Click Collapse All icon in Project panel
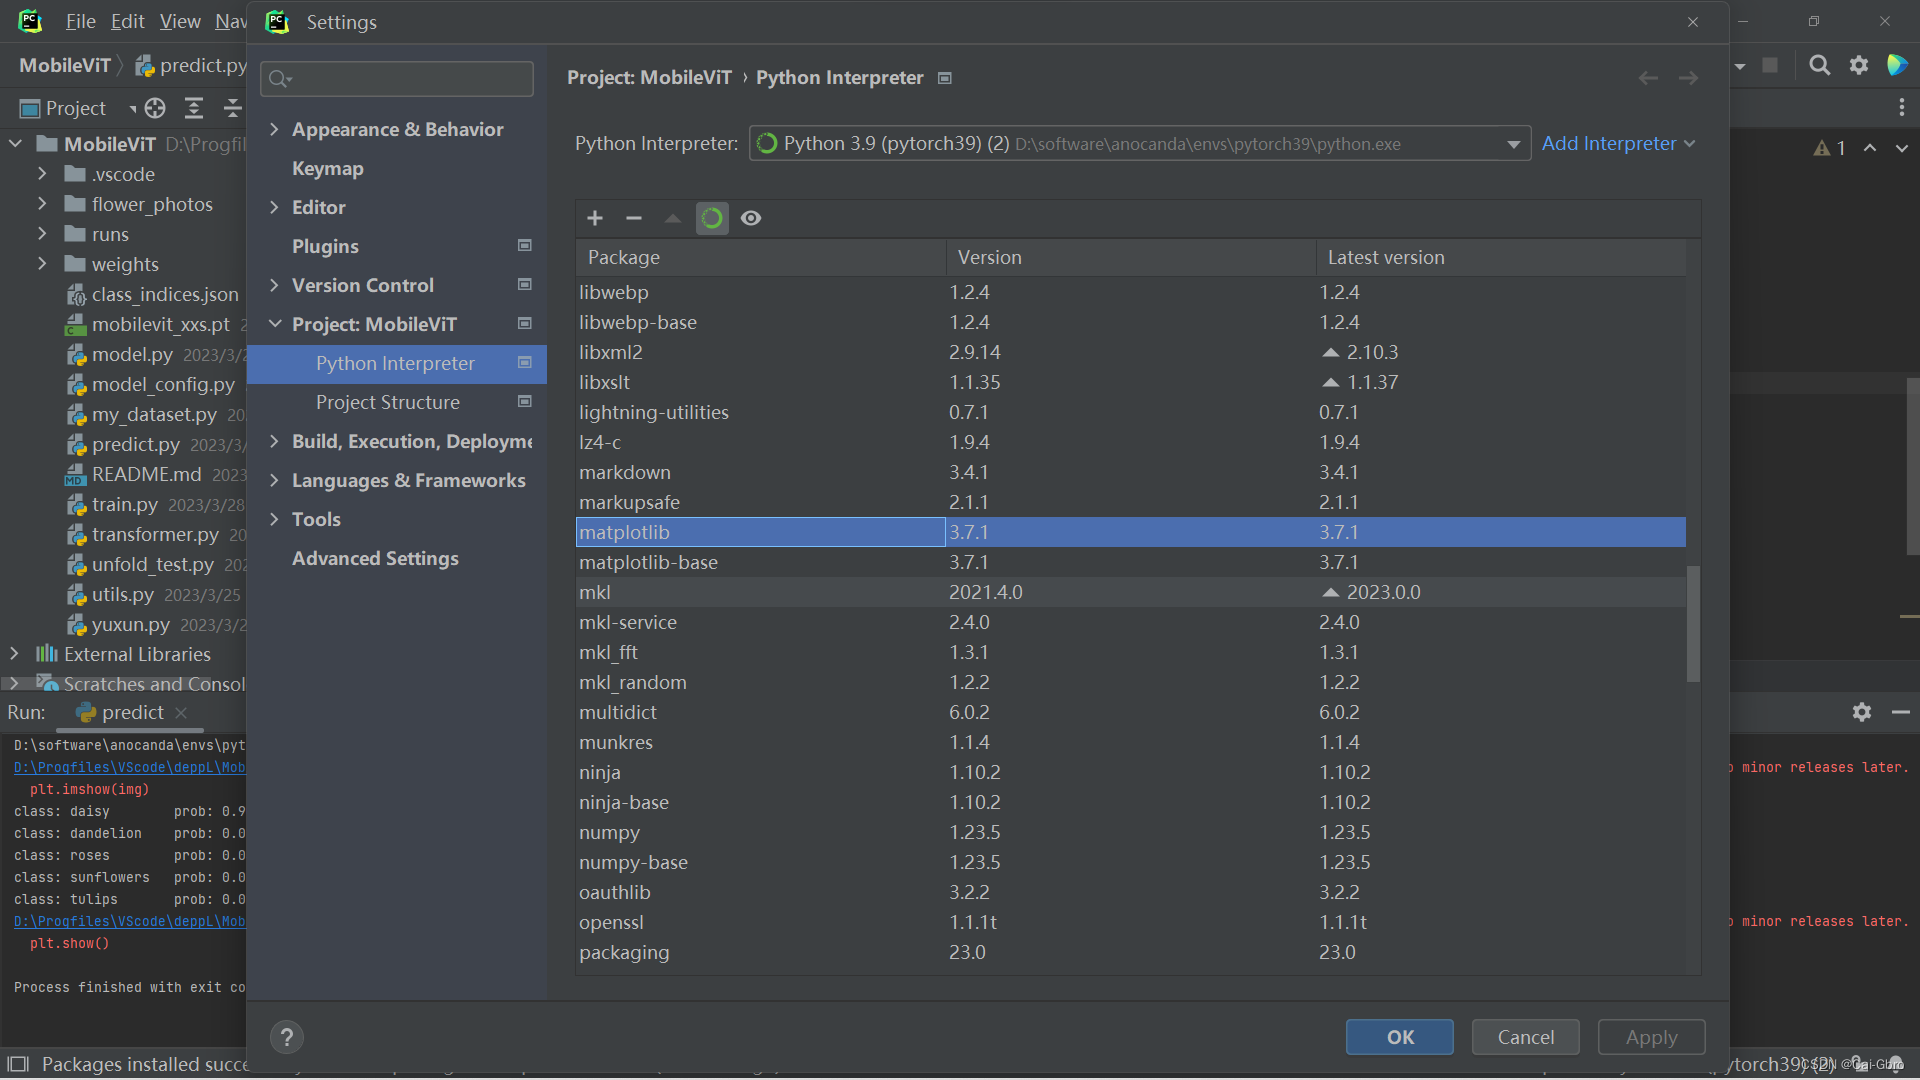Viewport: 1920px width, 1080px height. (x=232, y=108)
